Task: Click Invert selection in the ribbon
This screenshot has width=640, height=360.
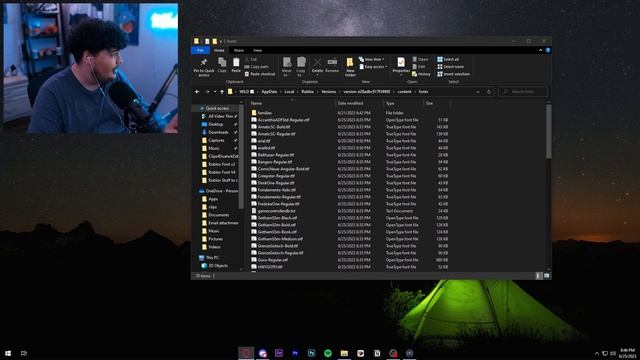Action: point(453,74)
